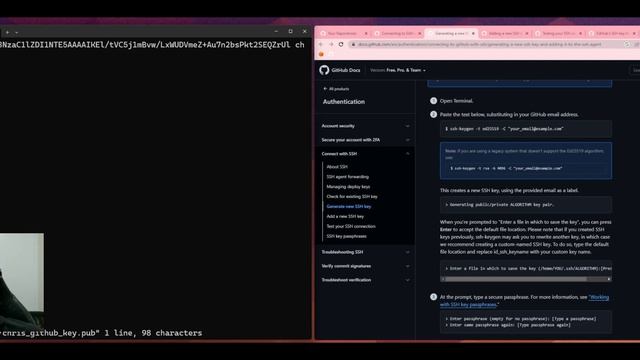
Task: Collapse the Connect with SSH section
Action: [365, 154]
